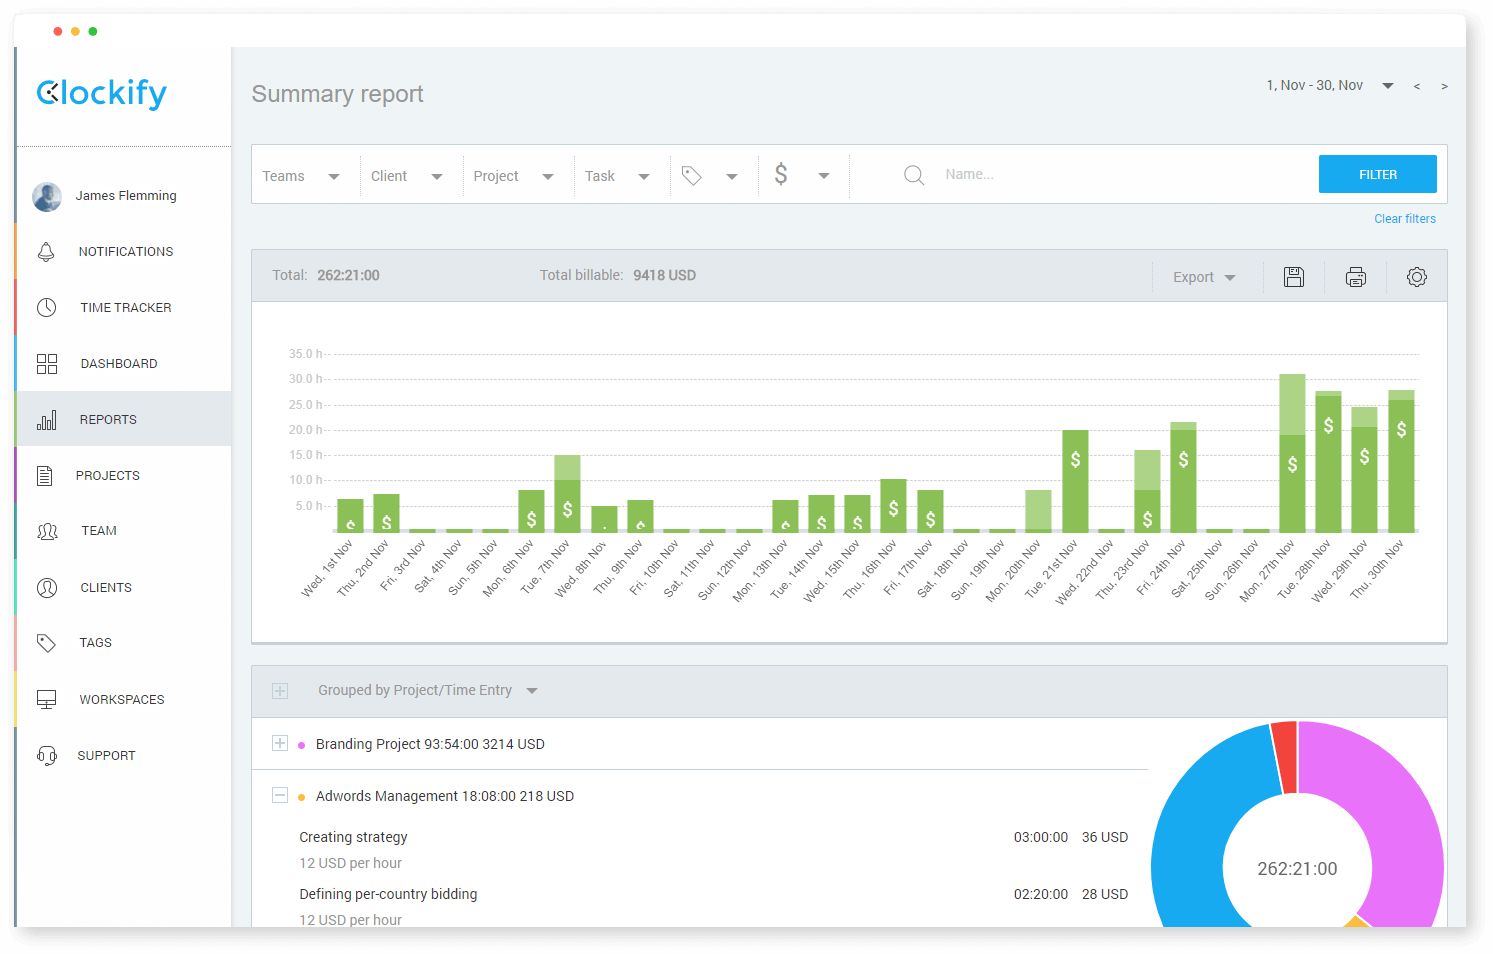Go to the Dashboard page
1493x954 pixels.
(119, 364)
